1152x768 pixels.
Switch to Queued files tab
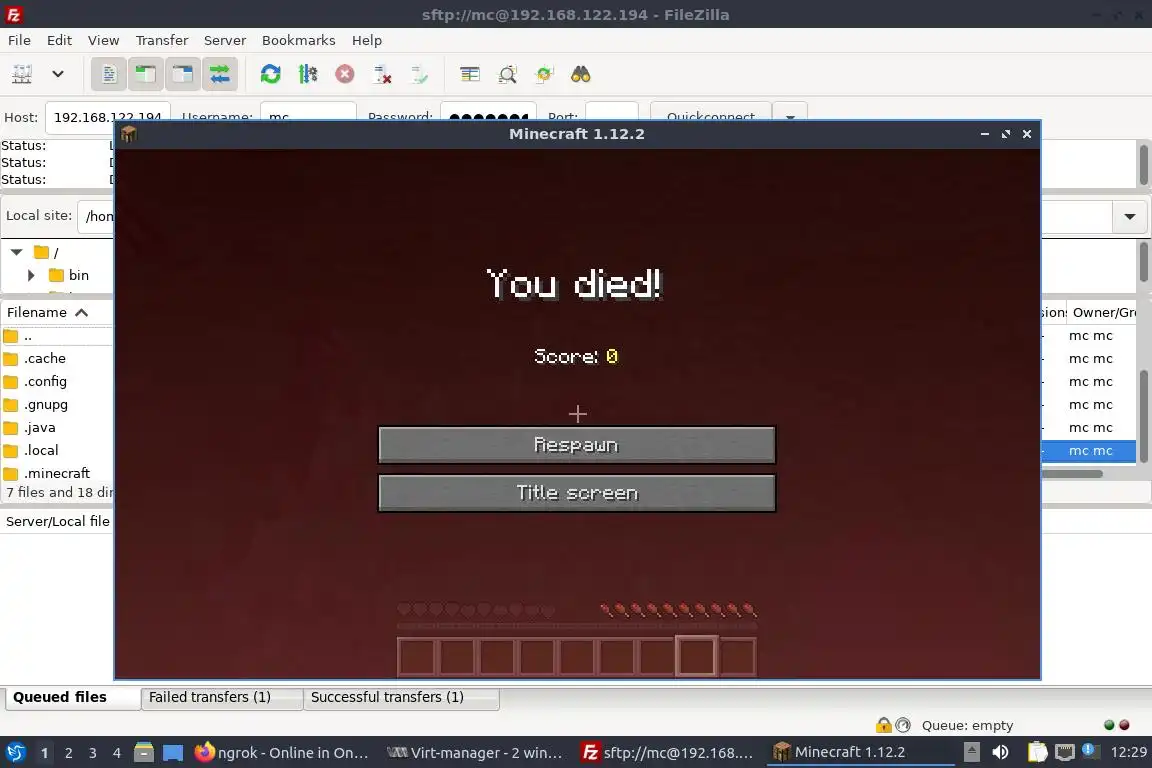click(73, 697)
